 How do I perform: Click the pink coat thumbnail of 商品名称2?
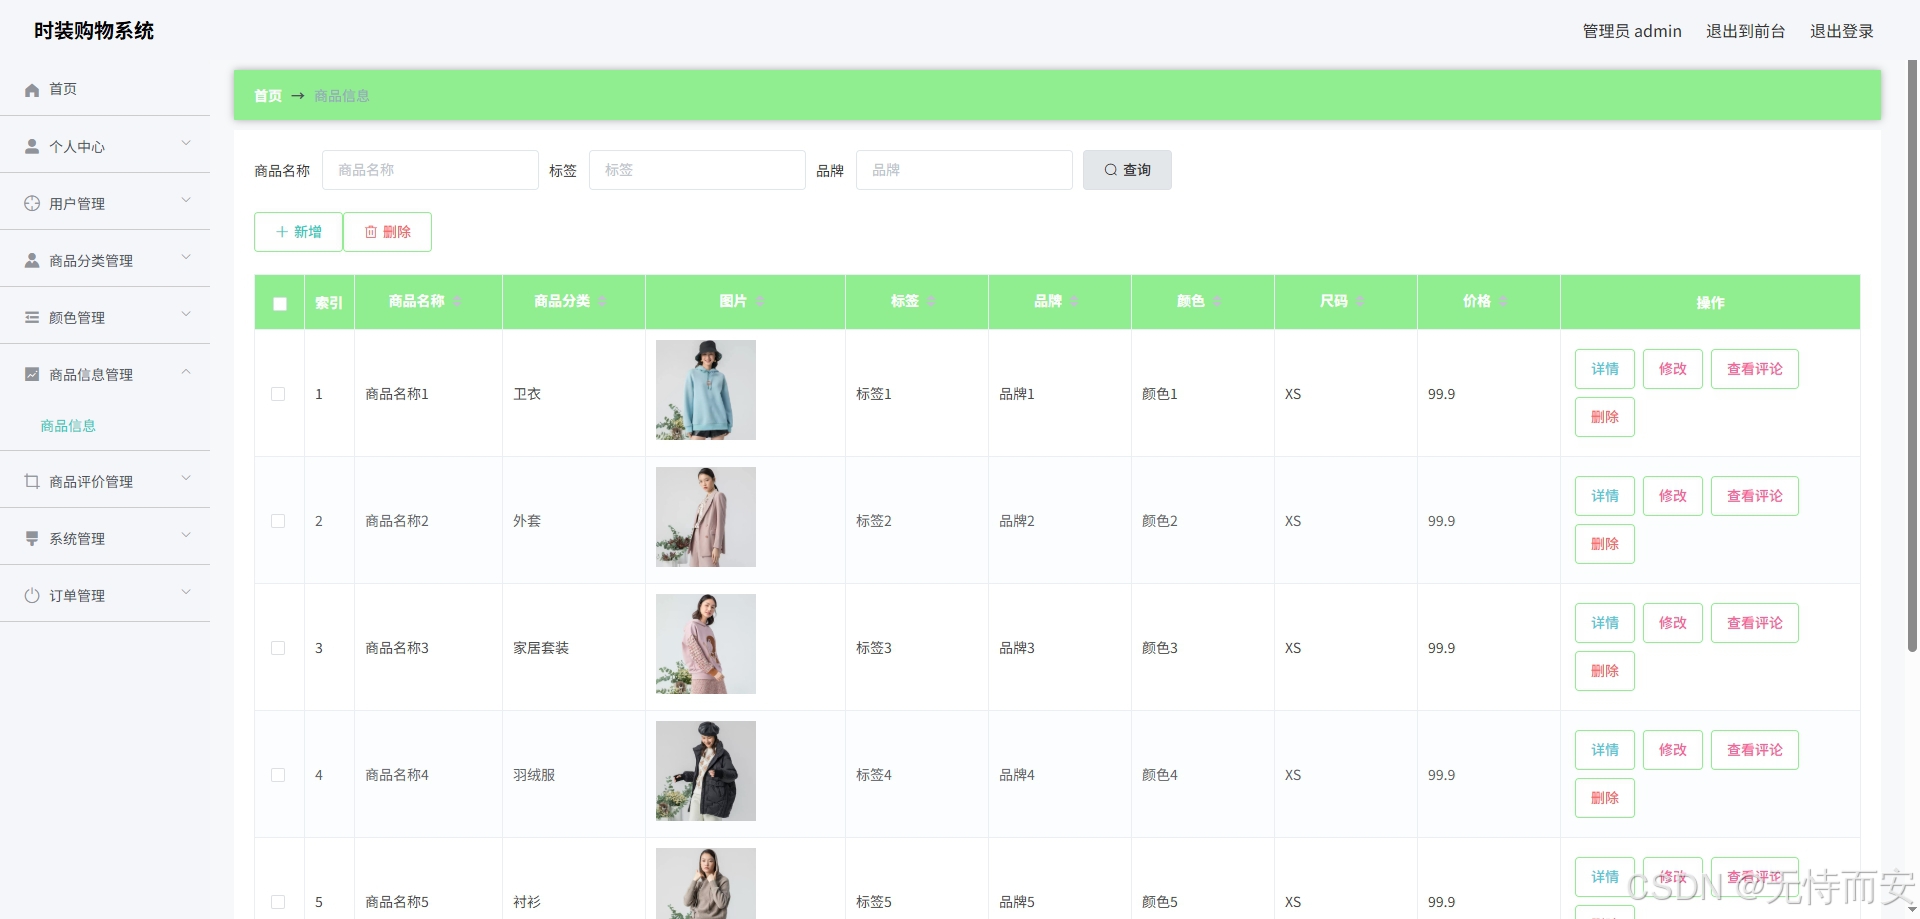(x=706, y=517)
